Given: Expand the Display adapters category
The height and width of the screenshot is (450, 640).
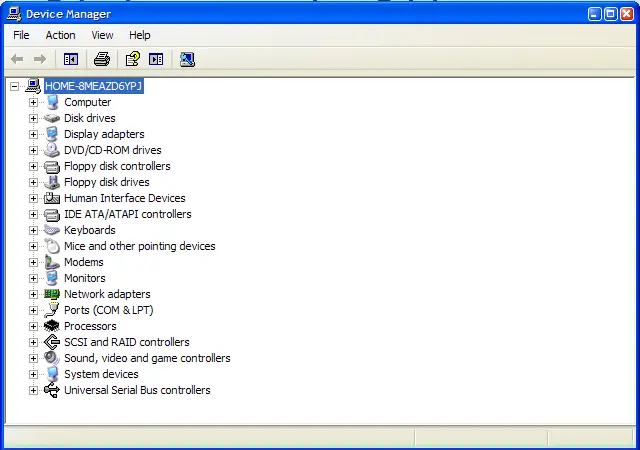Looking at the screenshot, I should click(x=33, y=134).
